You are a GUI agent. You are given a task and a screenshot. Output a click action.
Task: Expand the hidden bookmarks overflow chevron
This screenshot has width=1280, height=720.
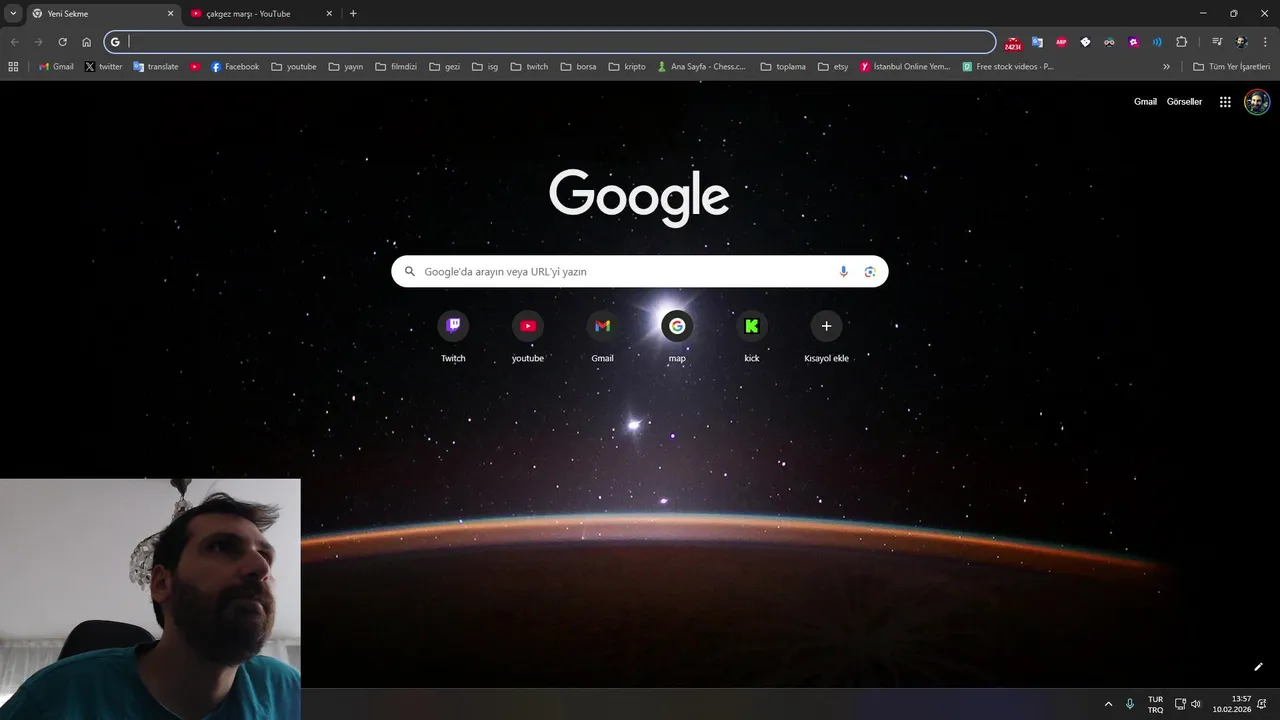[x=1166, y=67]
